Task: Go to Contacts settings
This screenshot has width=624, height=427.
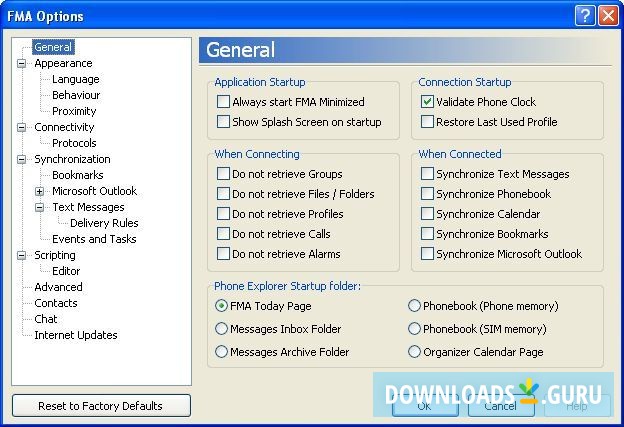Action: click(56, 303)
